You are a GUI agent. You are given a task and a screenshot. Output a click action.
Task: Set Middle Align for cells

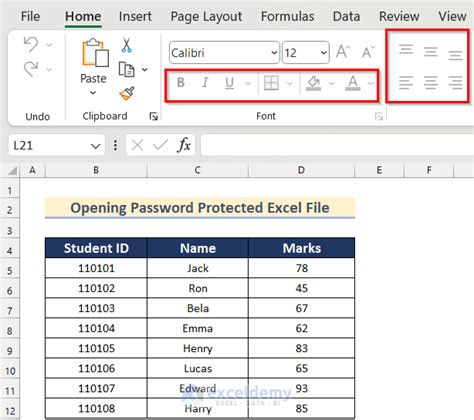431,52
